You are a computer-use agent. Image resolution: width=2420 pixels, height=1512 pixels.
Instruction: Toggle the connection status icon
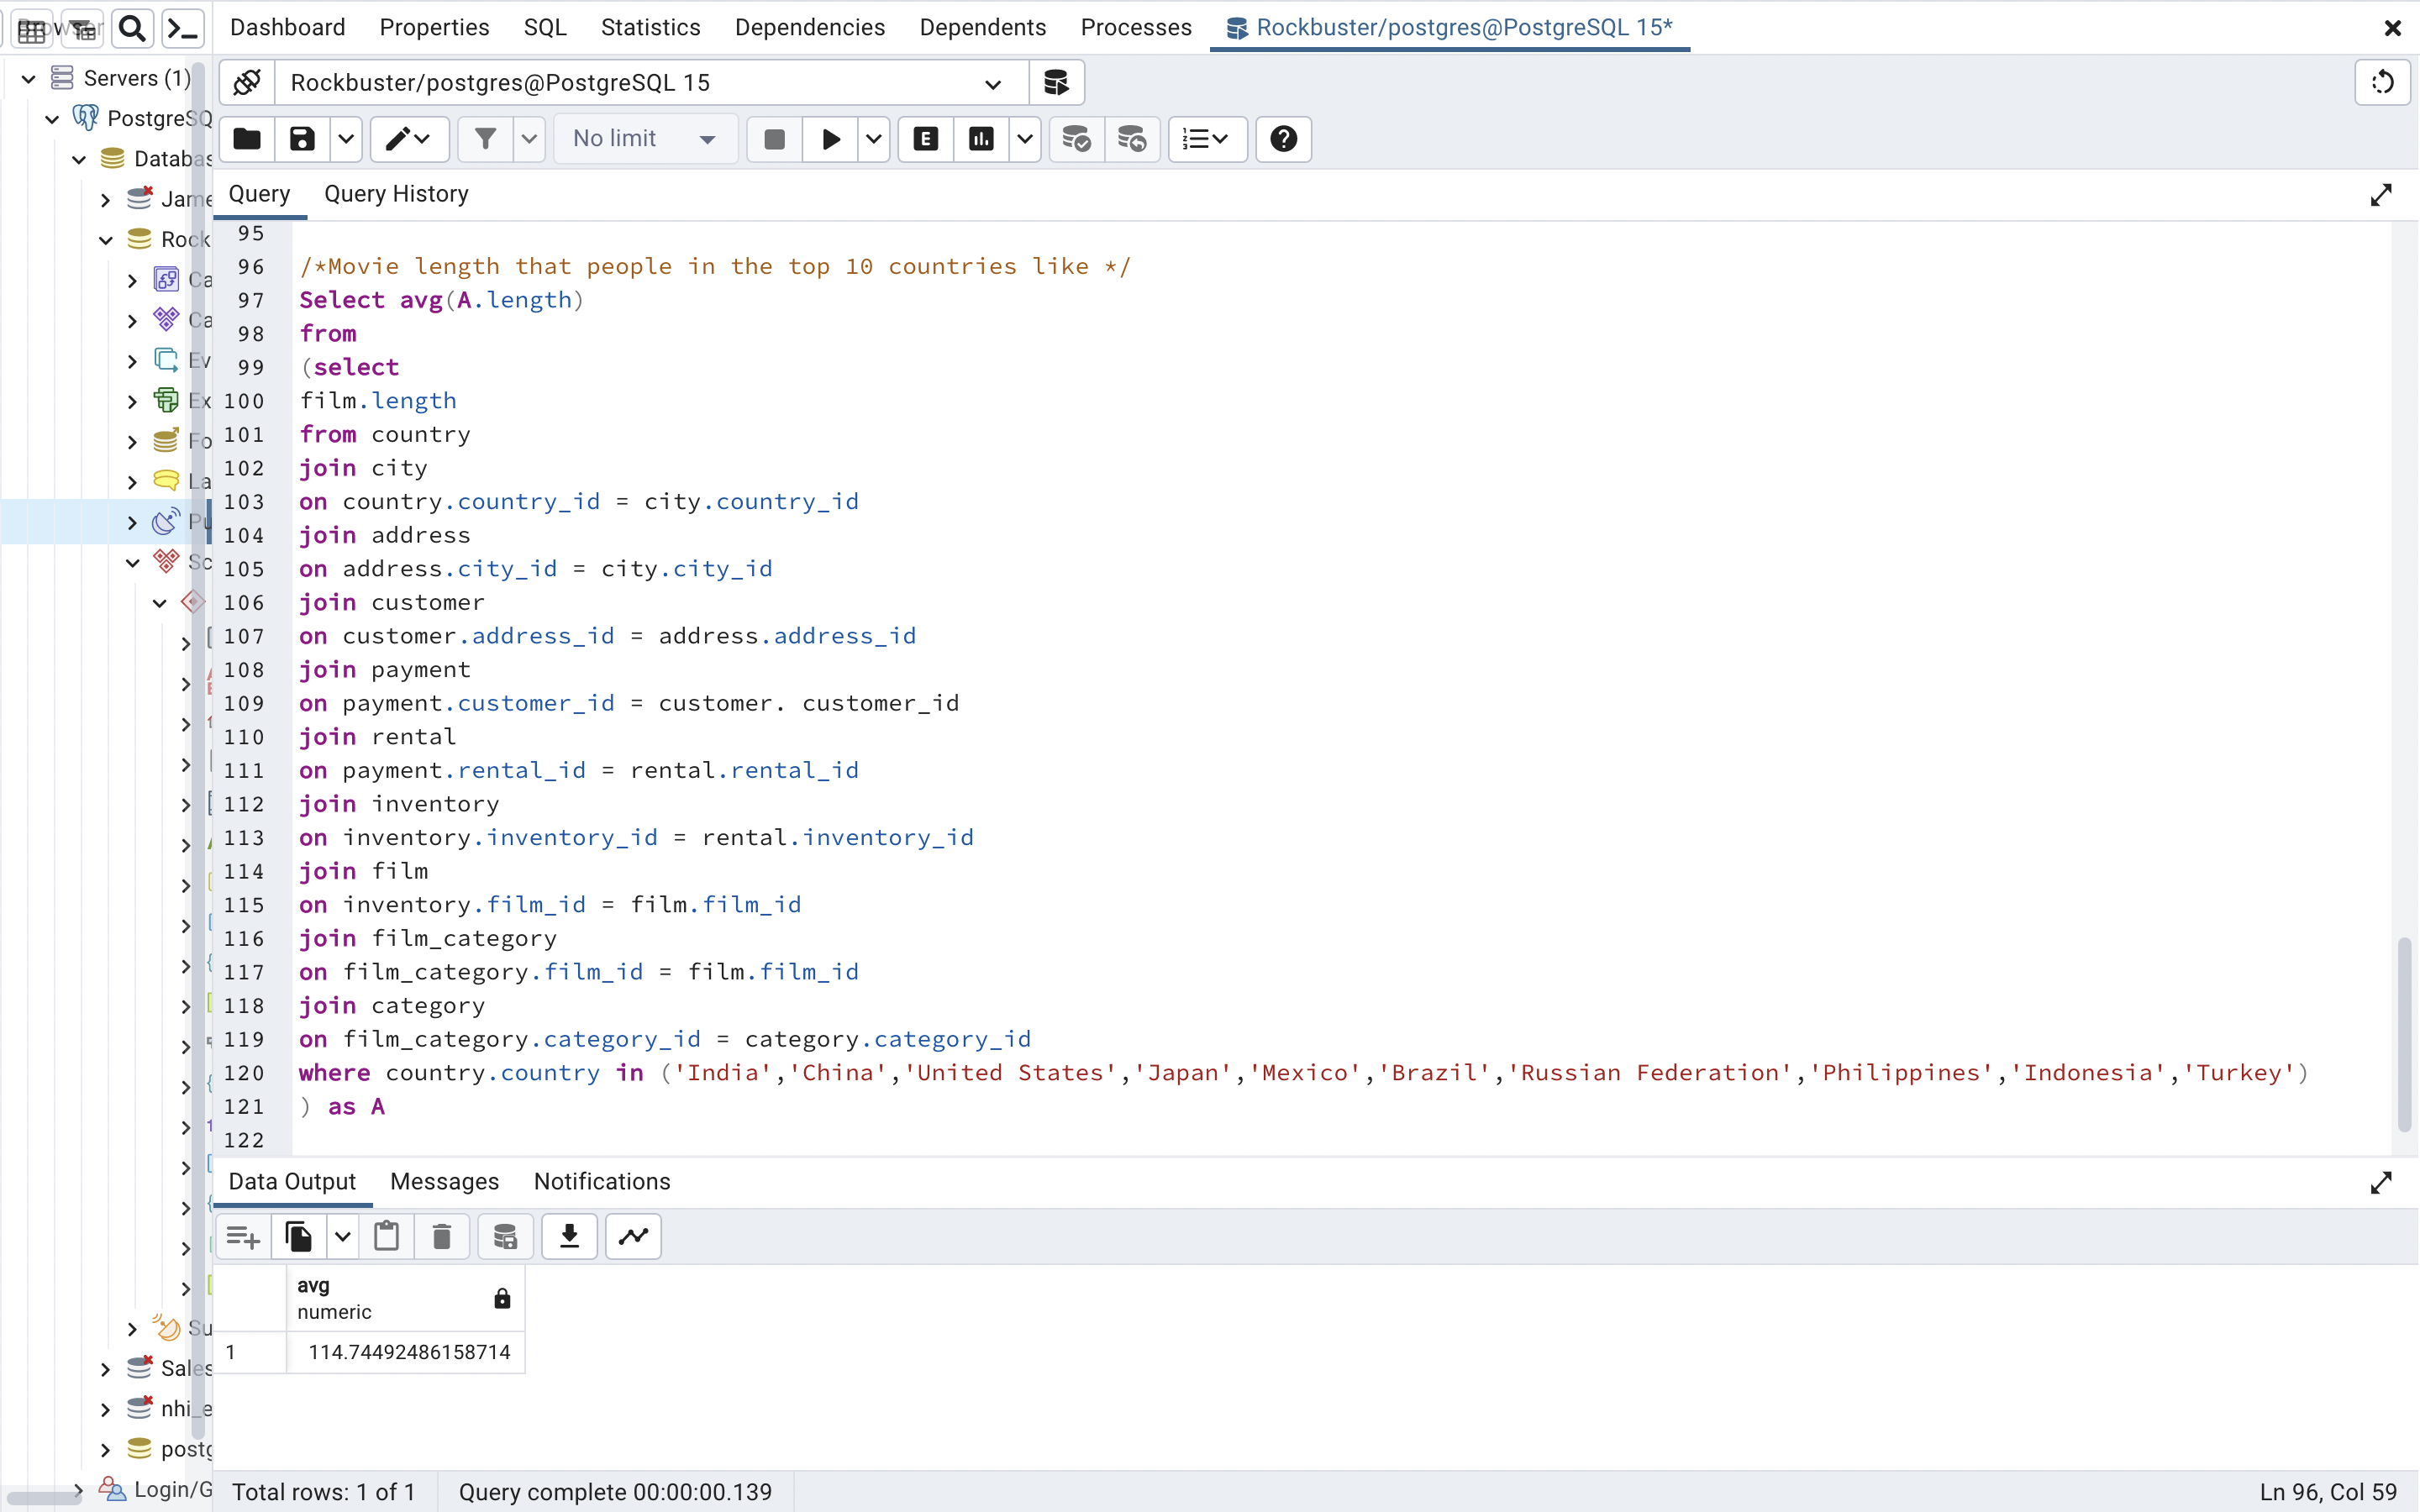pos(247,83)
